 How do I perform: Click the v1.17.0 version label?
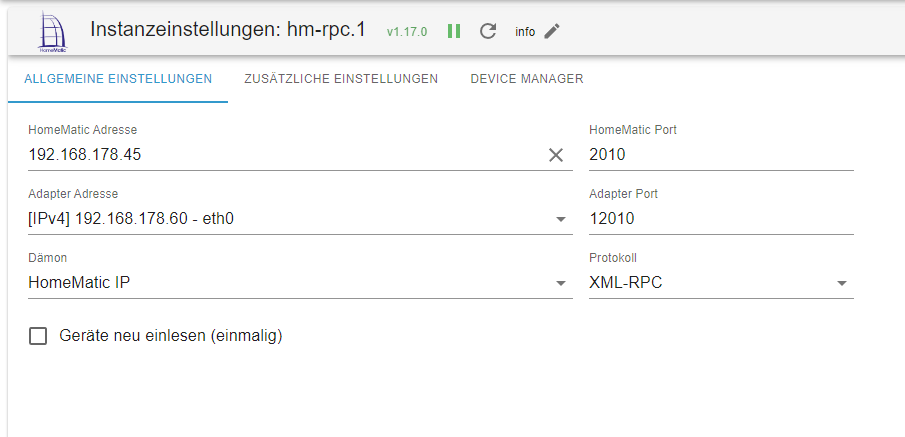[407, 32]
